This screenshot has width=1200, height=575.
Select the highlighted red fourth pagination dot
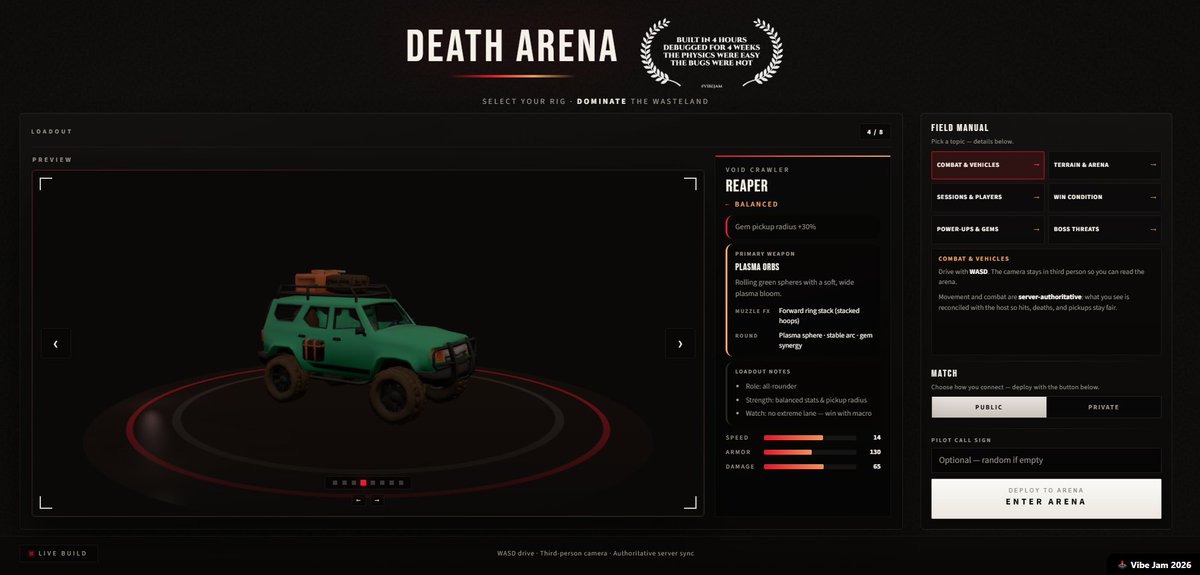click(363, 483)
